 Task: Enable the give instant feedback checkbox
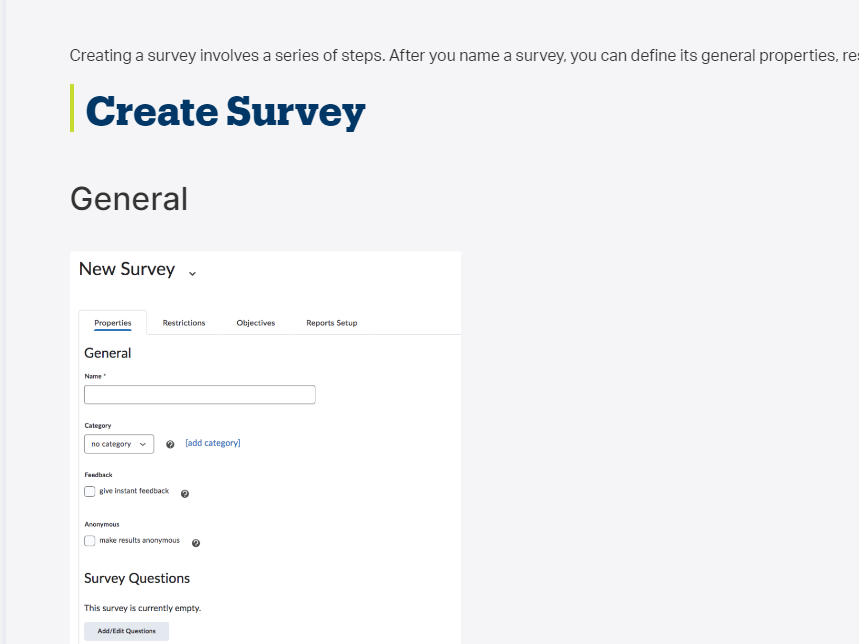click(x=90, y=491)
